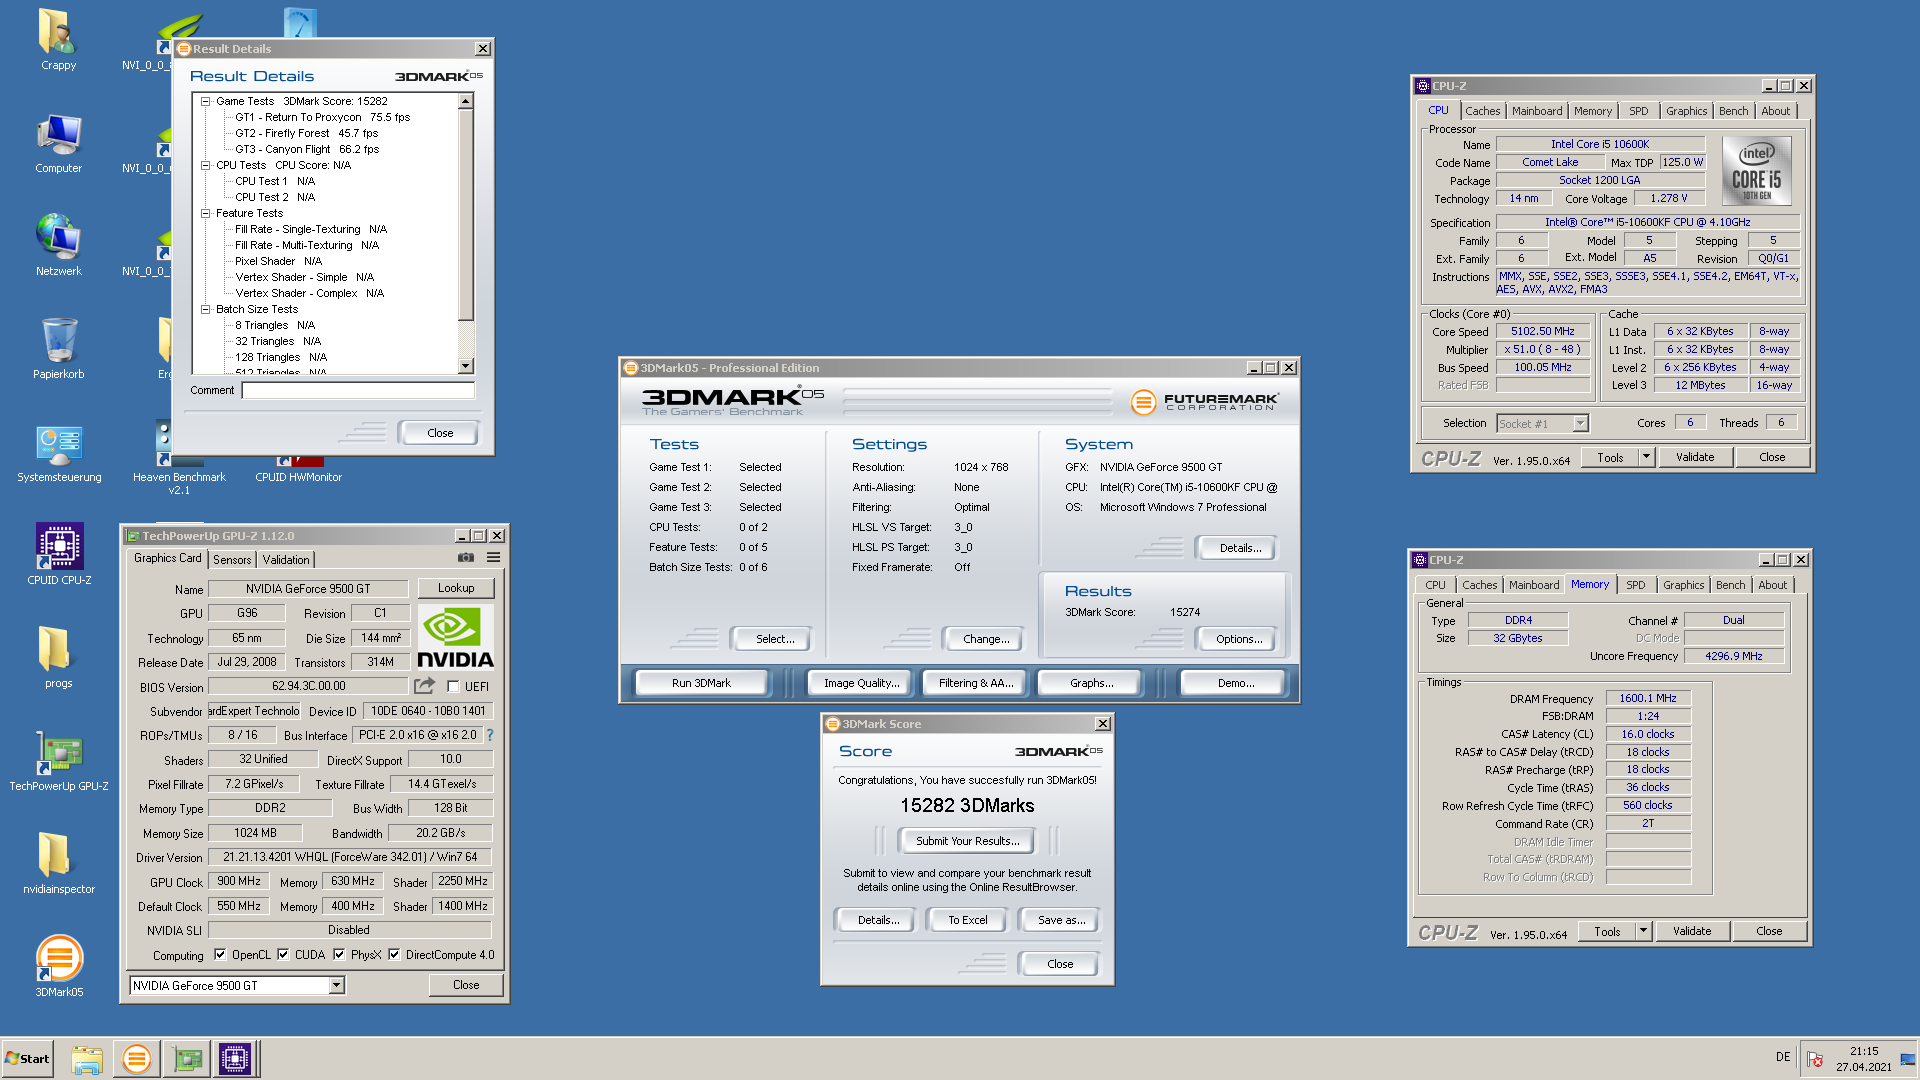Screen dimensions: 1920x1080
Task: Collapse the Batch Size Tests node
Action: click(205, 309)
